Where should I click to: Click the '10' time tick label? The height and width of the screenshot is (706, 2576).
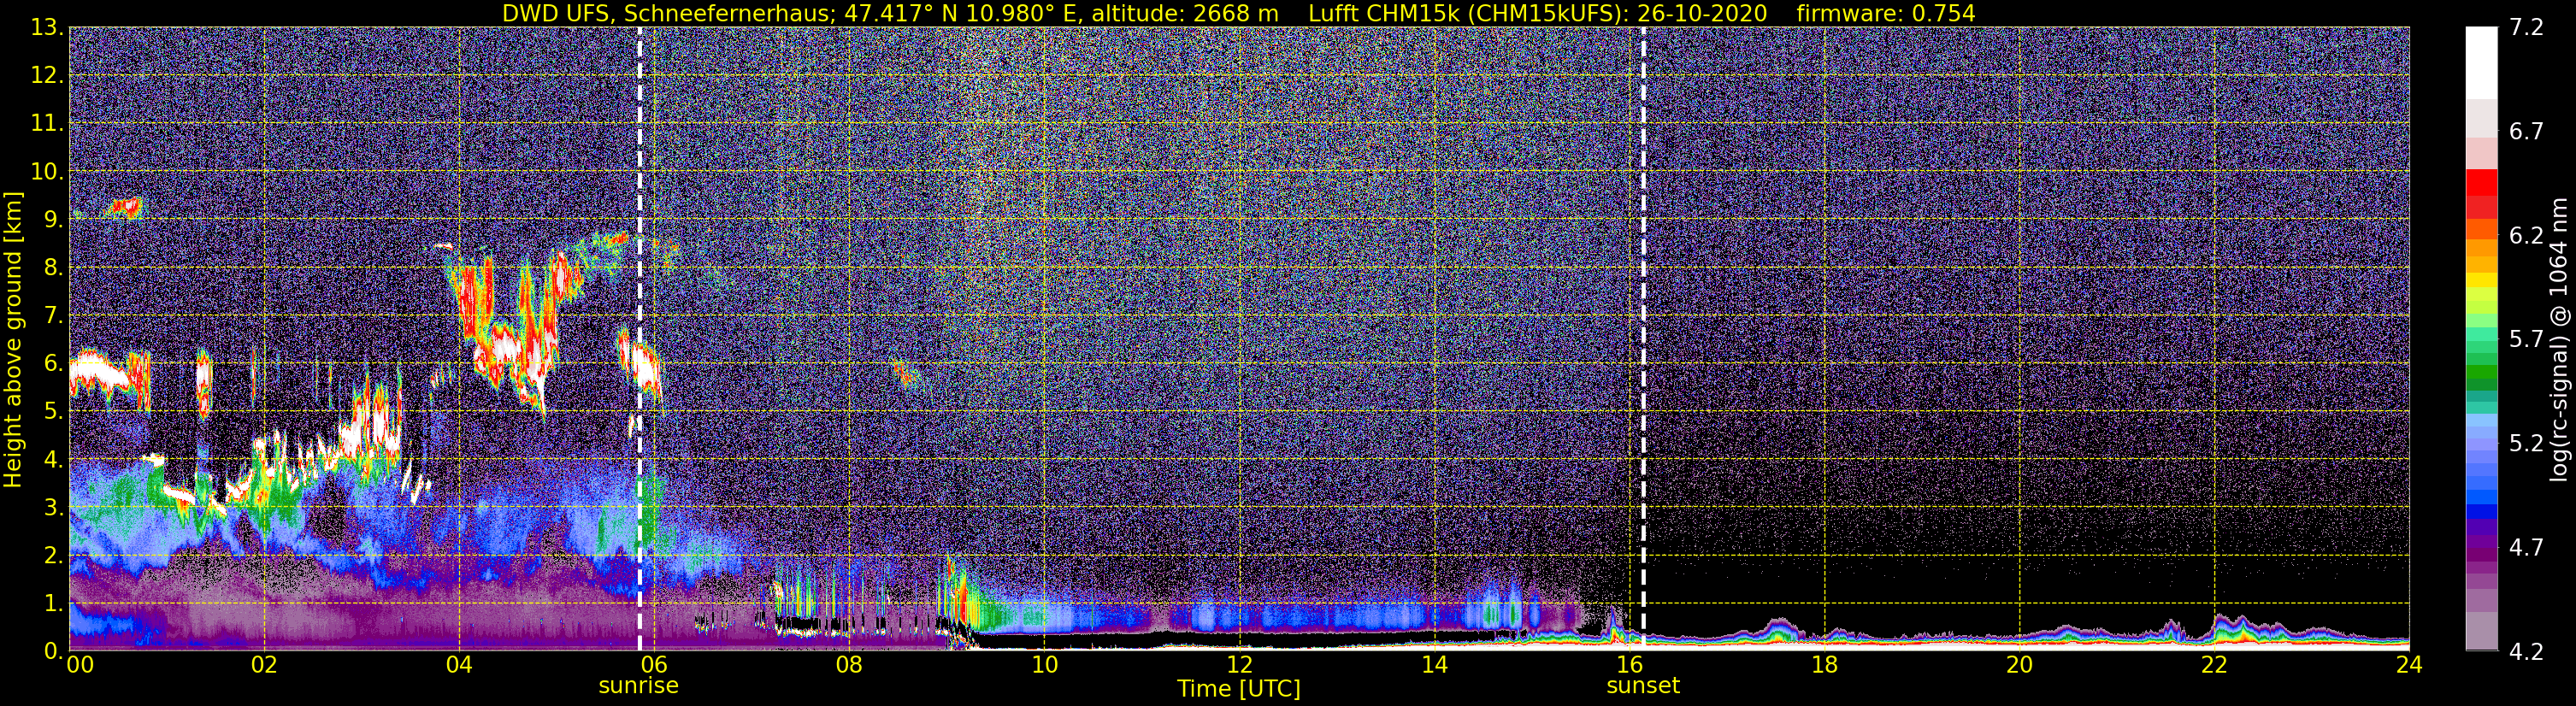[1044, 665]
